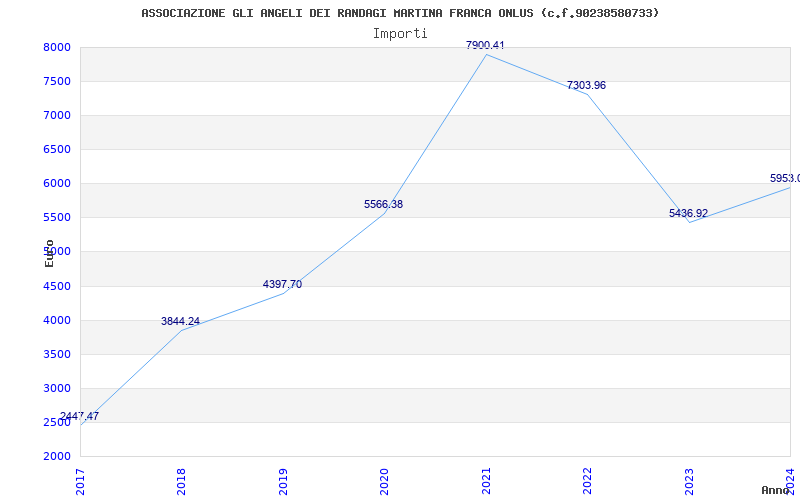The width and height of the screenshot is (800, 500).
Task: Click the x-axis year 2018
Action: [x=181, y=482]
